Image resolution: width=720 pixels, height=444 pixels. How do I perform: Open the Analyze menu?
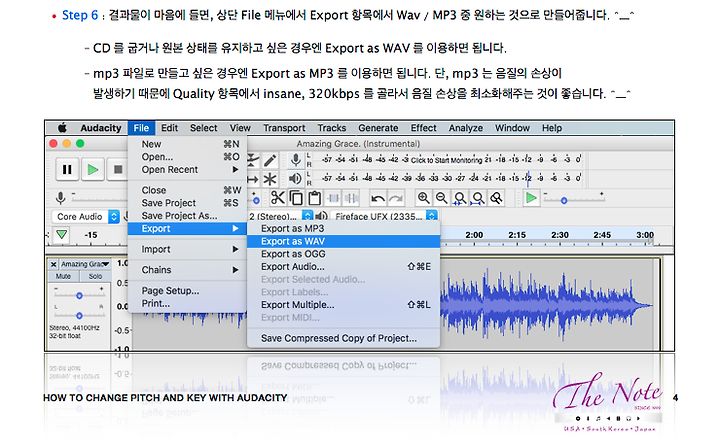pos(466,128)
